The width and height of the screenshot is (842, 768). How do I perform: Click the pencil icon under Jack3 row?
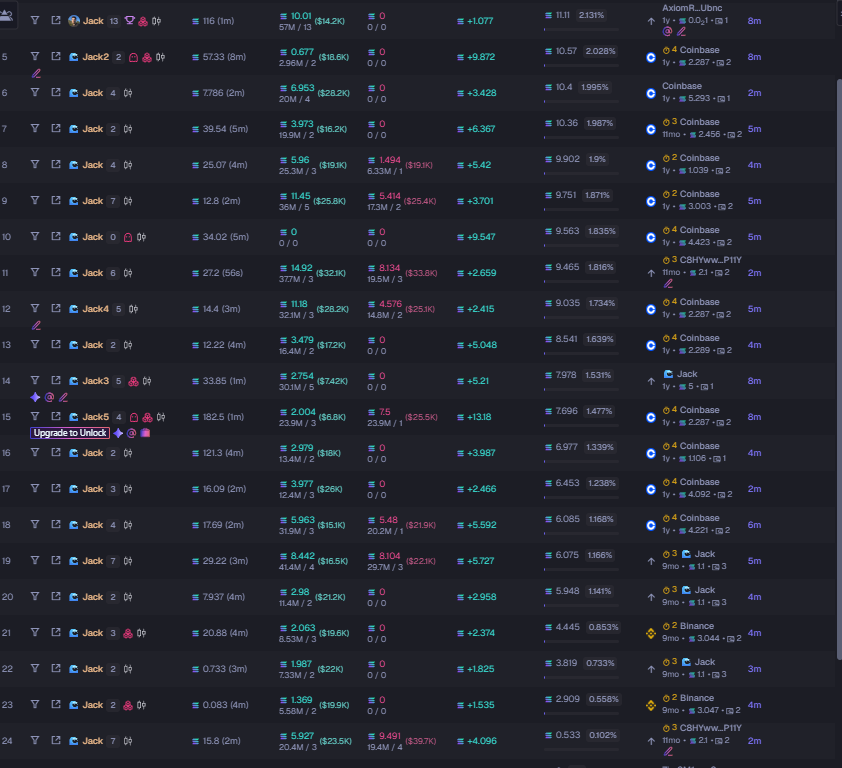point(63,397)
